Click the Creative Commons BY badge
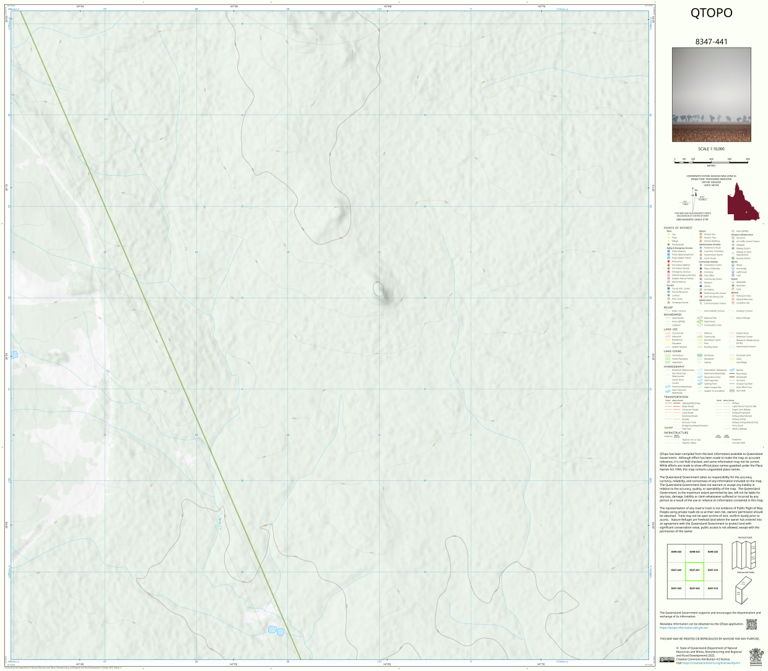This screenshot has width=768, height=671. 667,660
